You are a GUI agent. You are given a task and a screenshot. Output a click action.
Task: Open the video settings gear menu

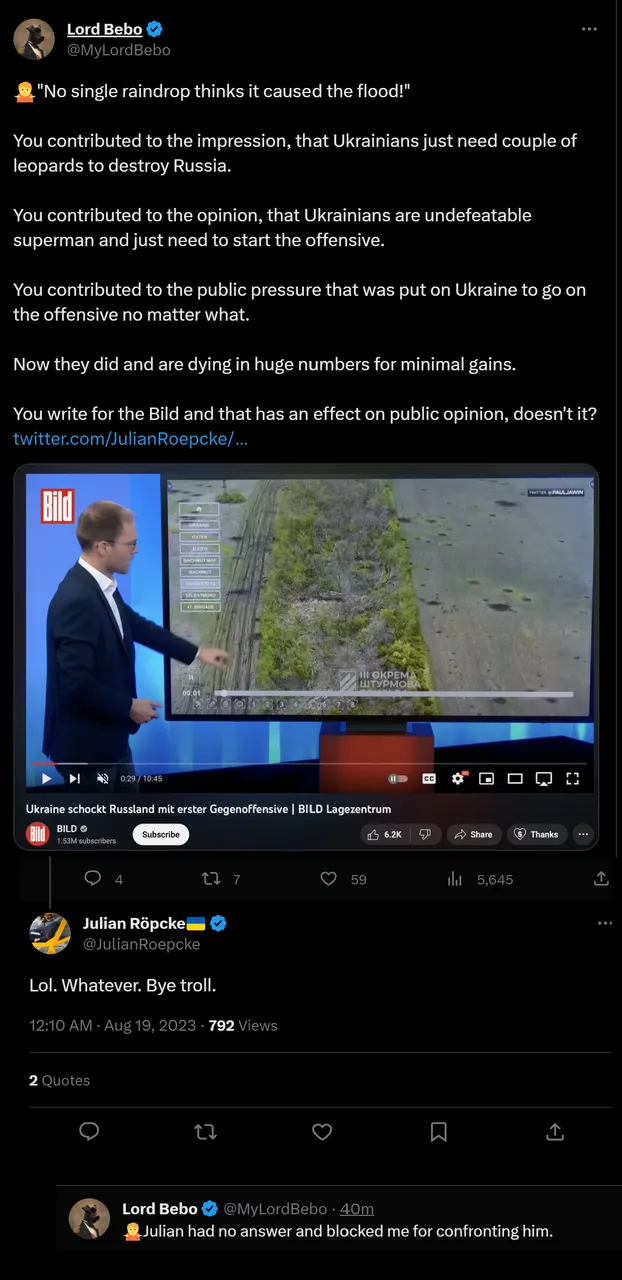point(458,778)
